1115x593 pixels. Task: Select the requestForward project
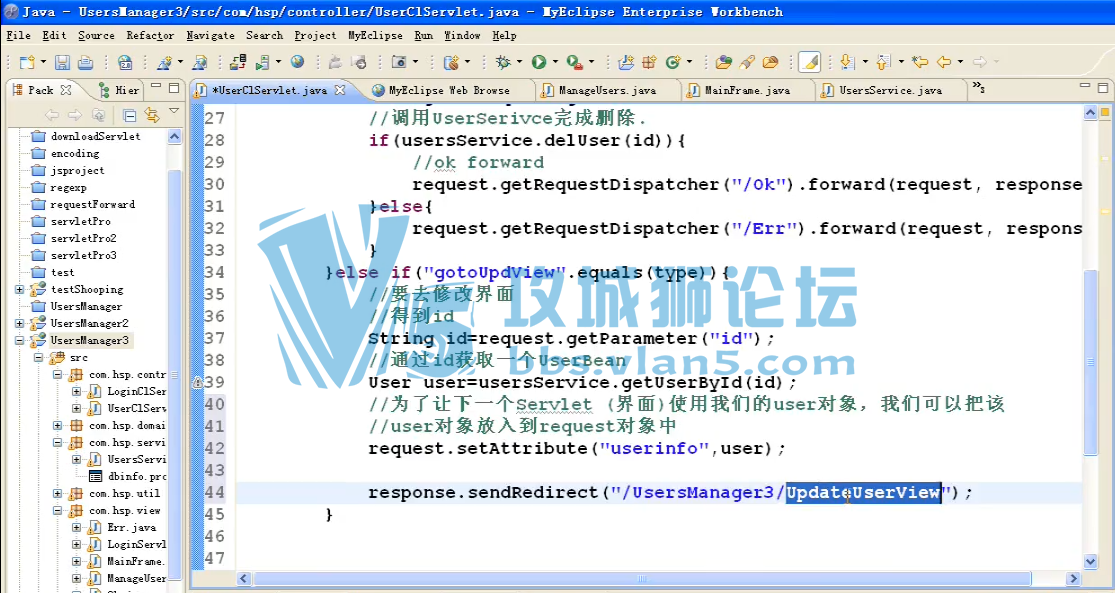[92, 204]
